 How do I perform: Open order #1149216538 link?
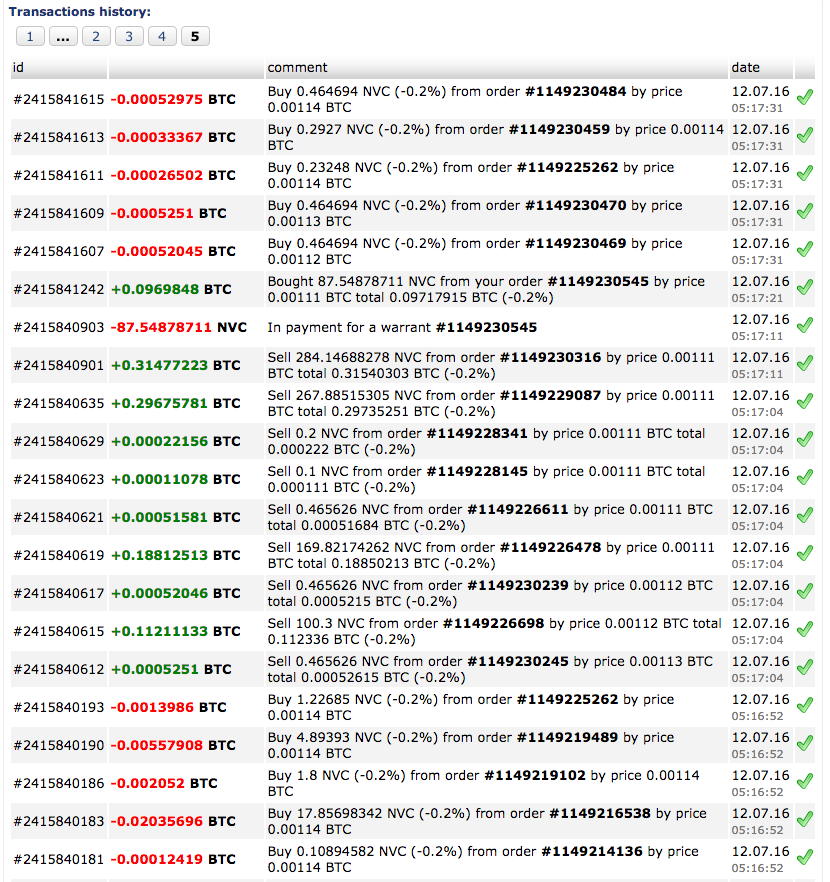pyautogui.click(x=600, y=813)
